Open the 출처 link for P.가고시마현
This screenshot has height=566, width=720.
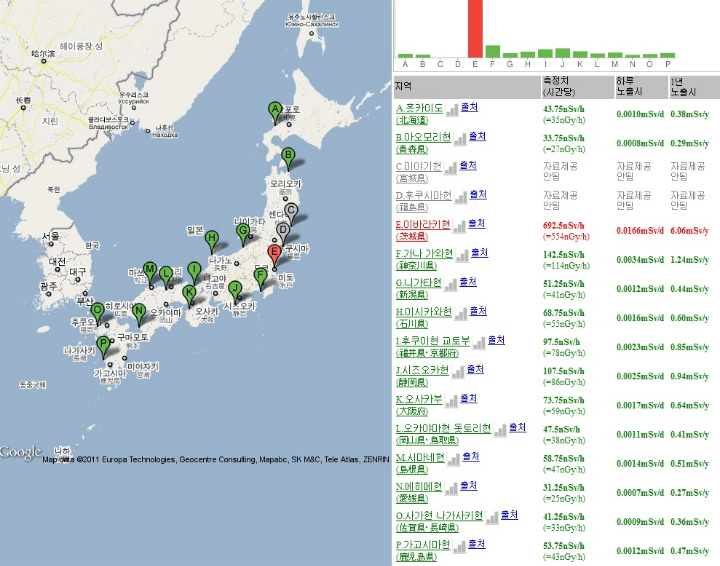(476, 545)
